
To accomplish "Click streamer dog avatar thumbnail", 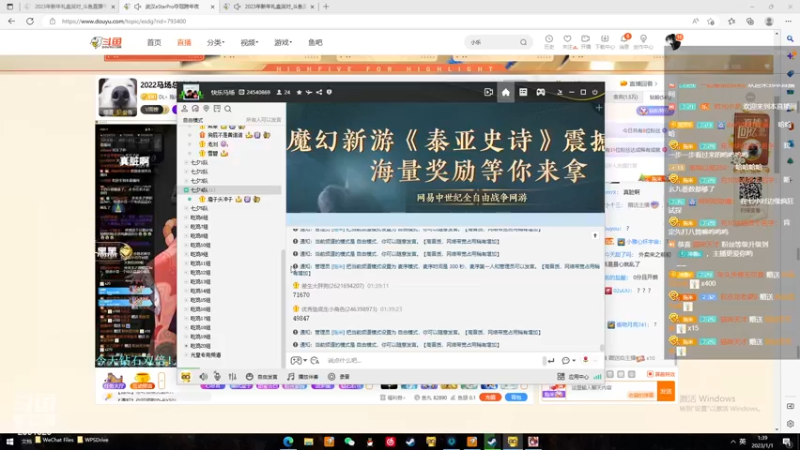I will [117, 97].
